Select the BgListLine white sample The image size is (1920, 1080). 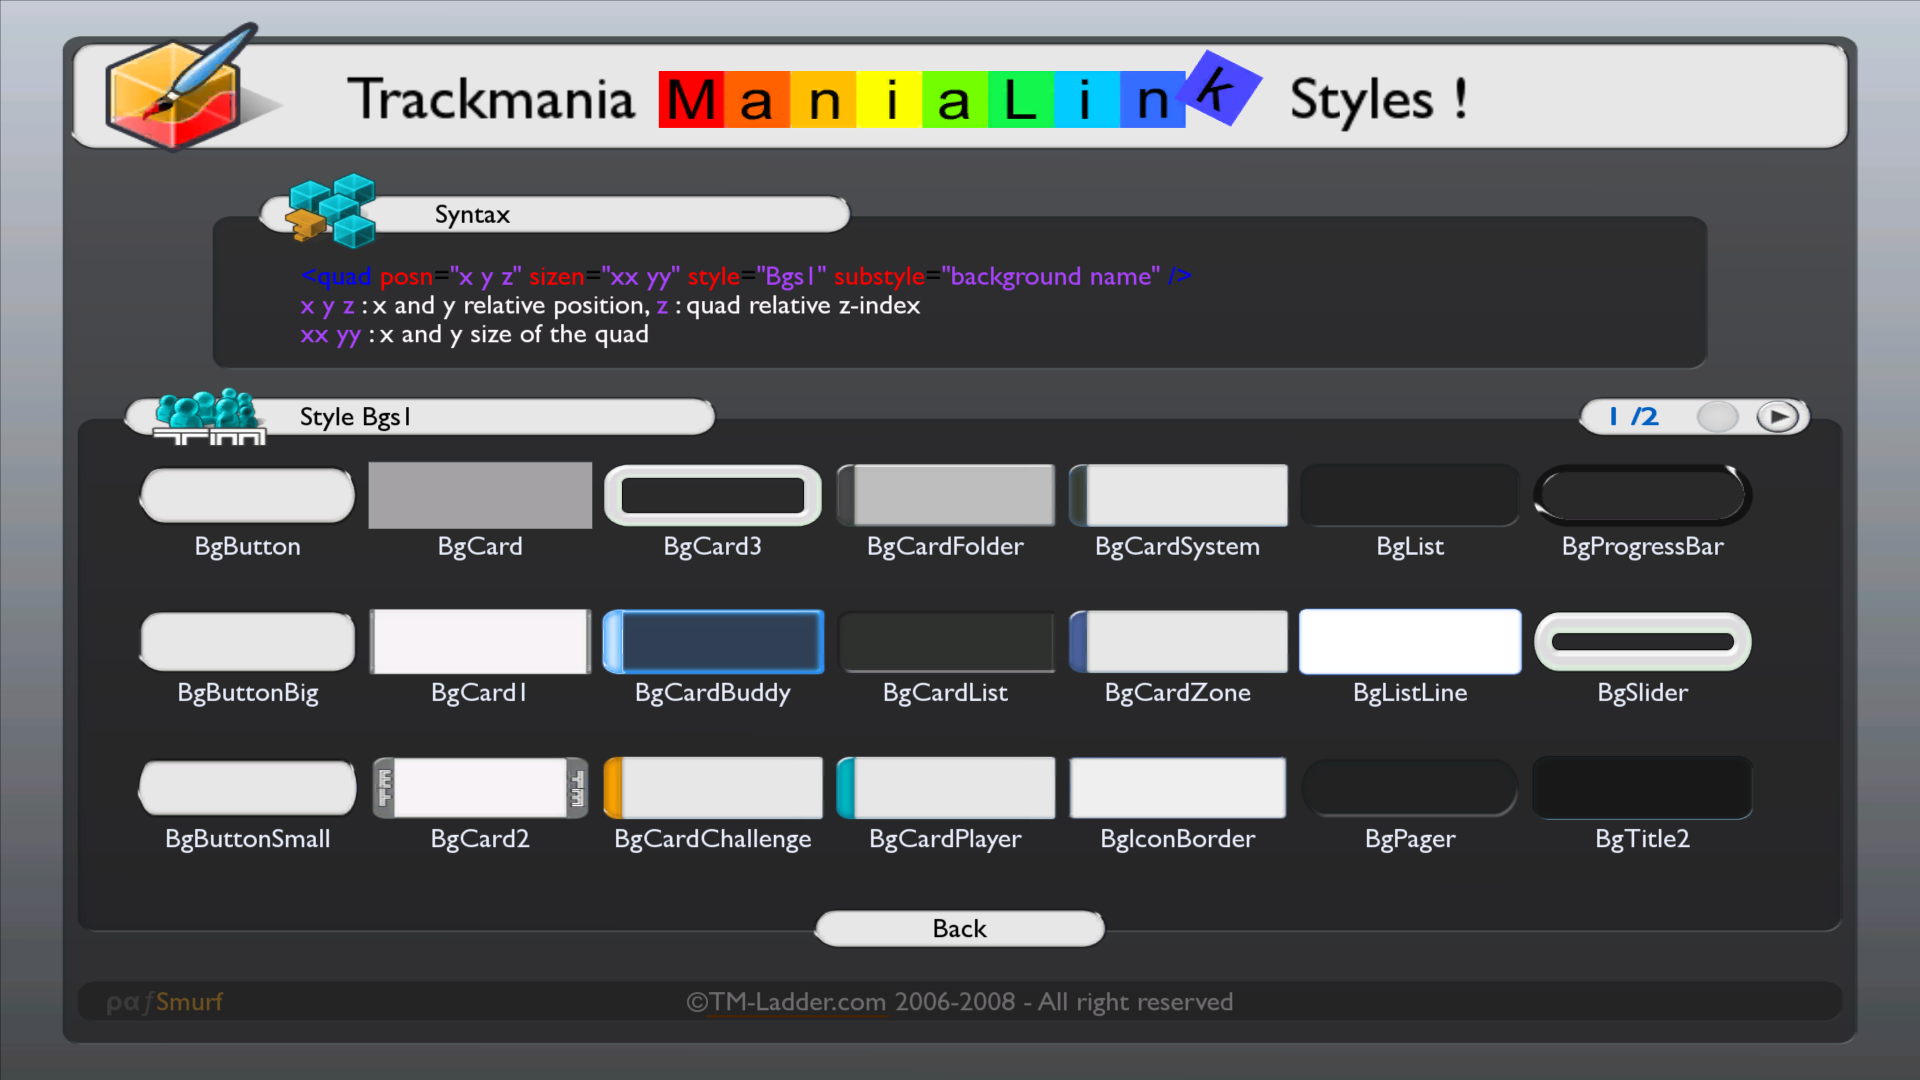pos(1410,641)
